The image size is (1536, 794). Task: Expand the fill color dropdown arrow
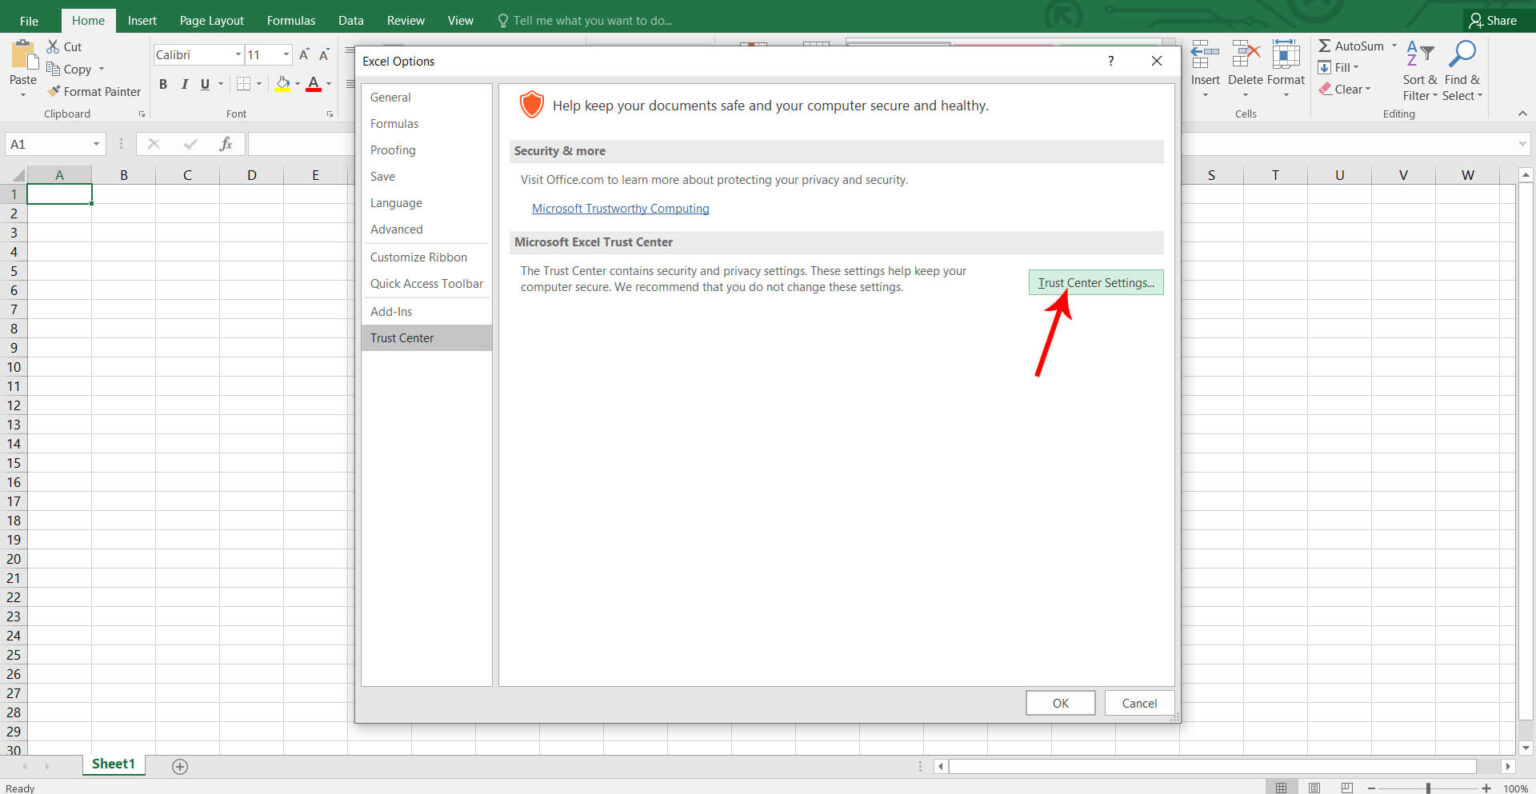[x=297, y=84]
